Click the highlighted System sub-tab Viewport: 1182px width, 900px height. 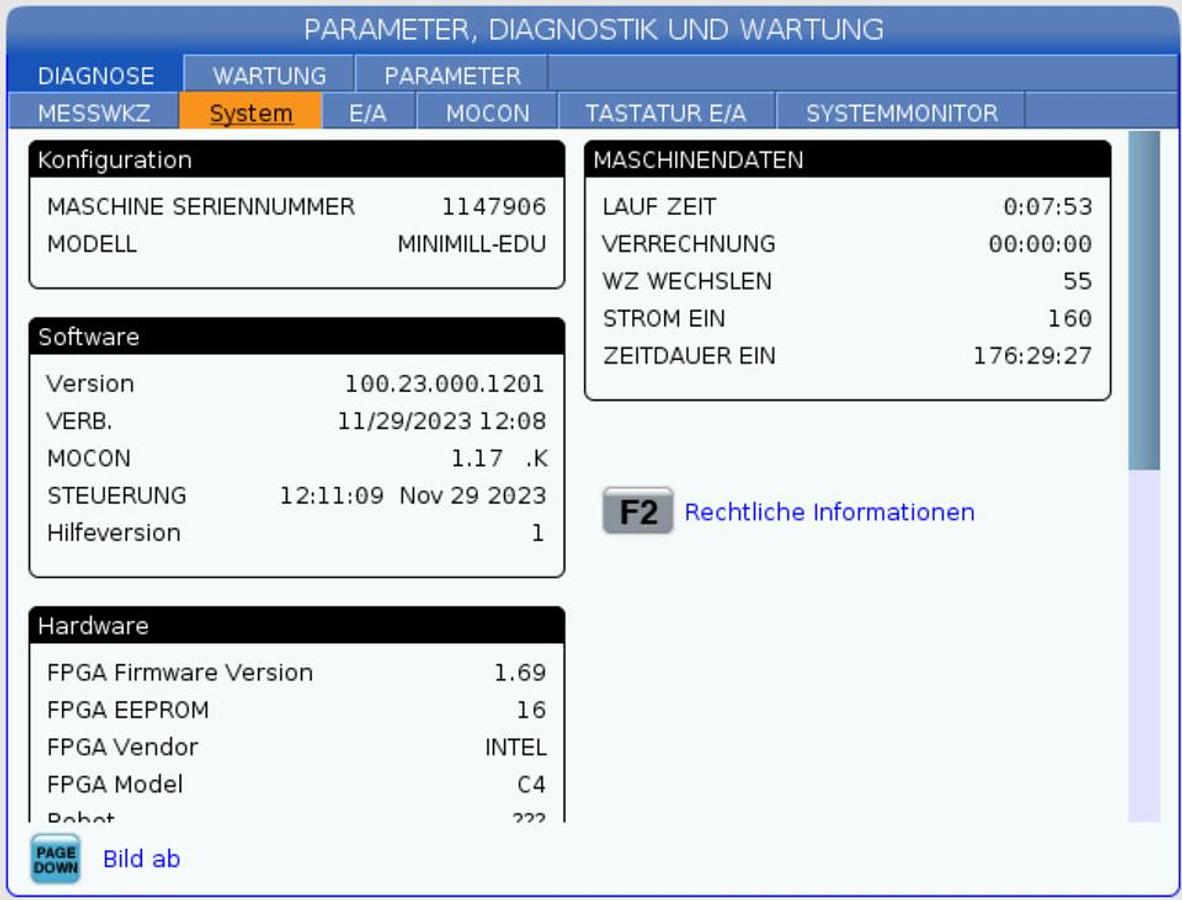point(251,113)
